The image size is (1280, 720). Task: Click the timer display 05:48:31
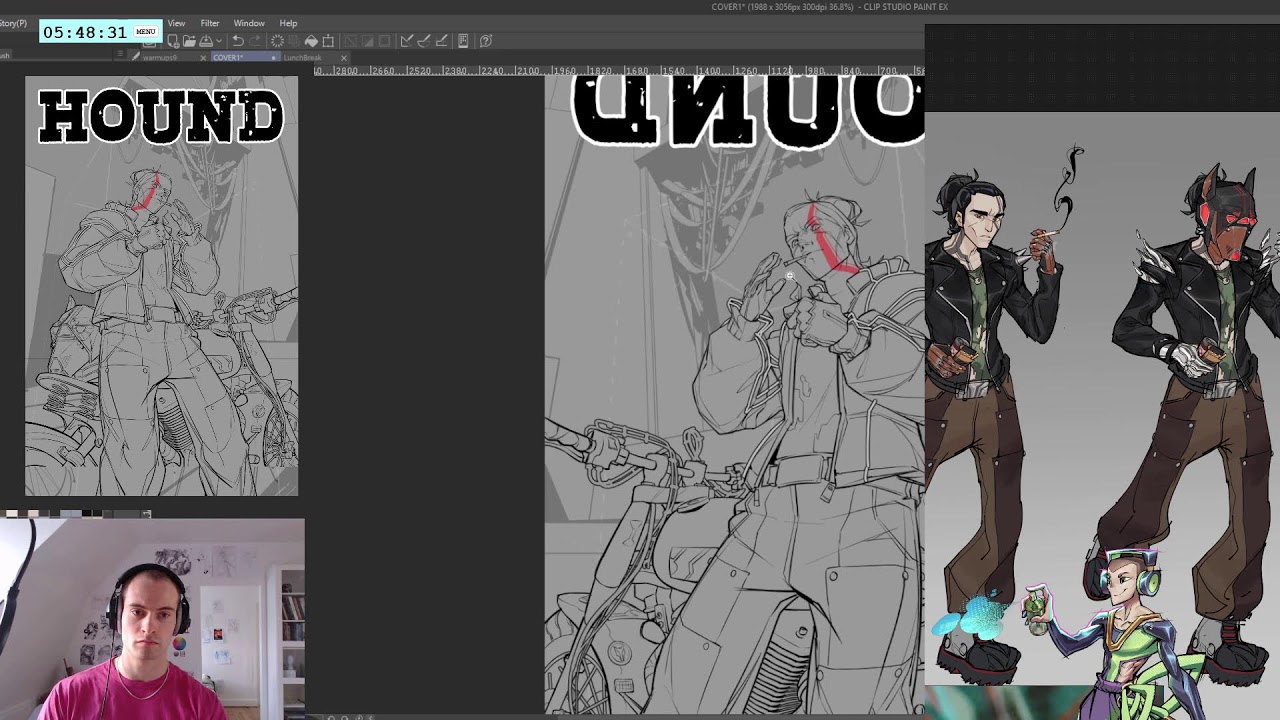coord(85,32)
